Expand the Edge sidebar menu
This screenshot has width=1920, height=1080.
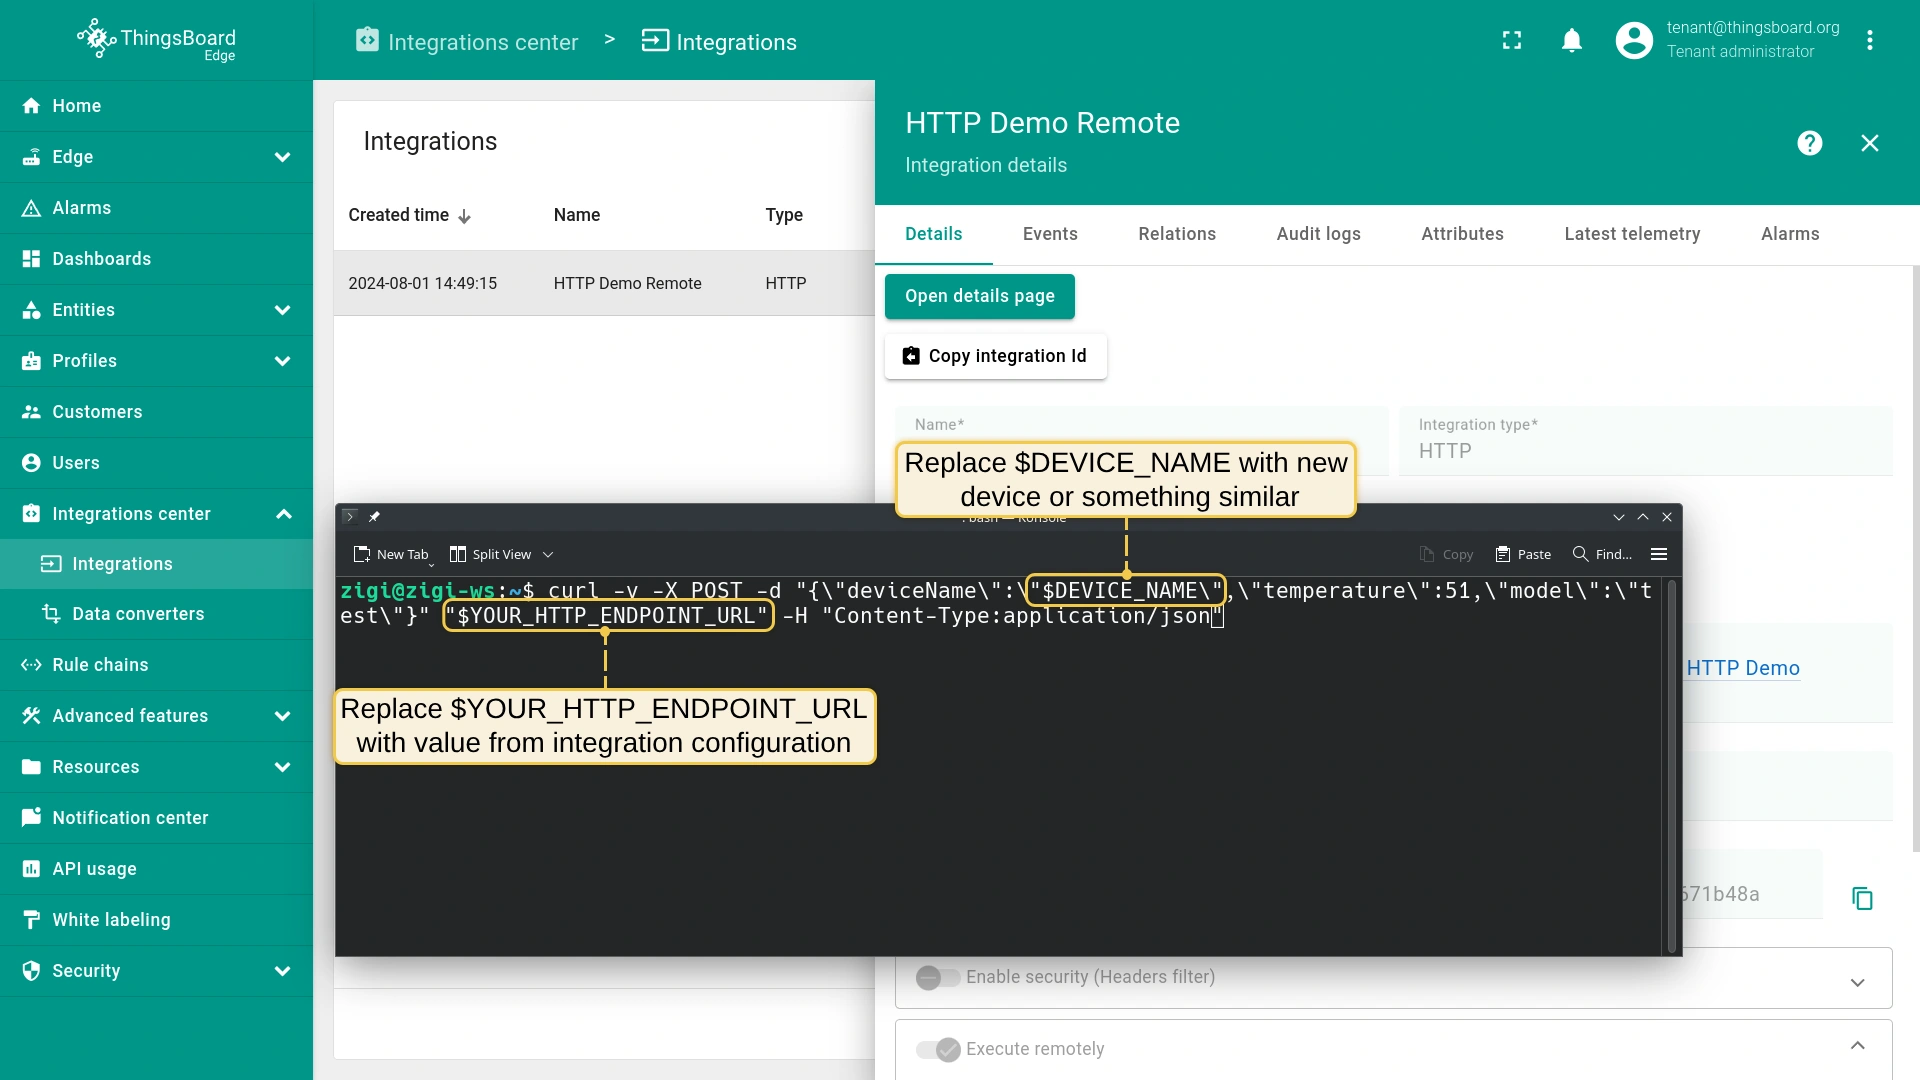[283, 157]
